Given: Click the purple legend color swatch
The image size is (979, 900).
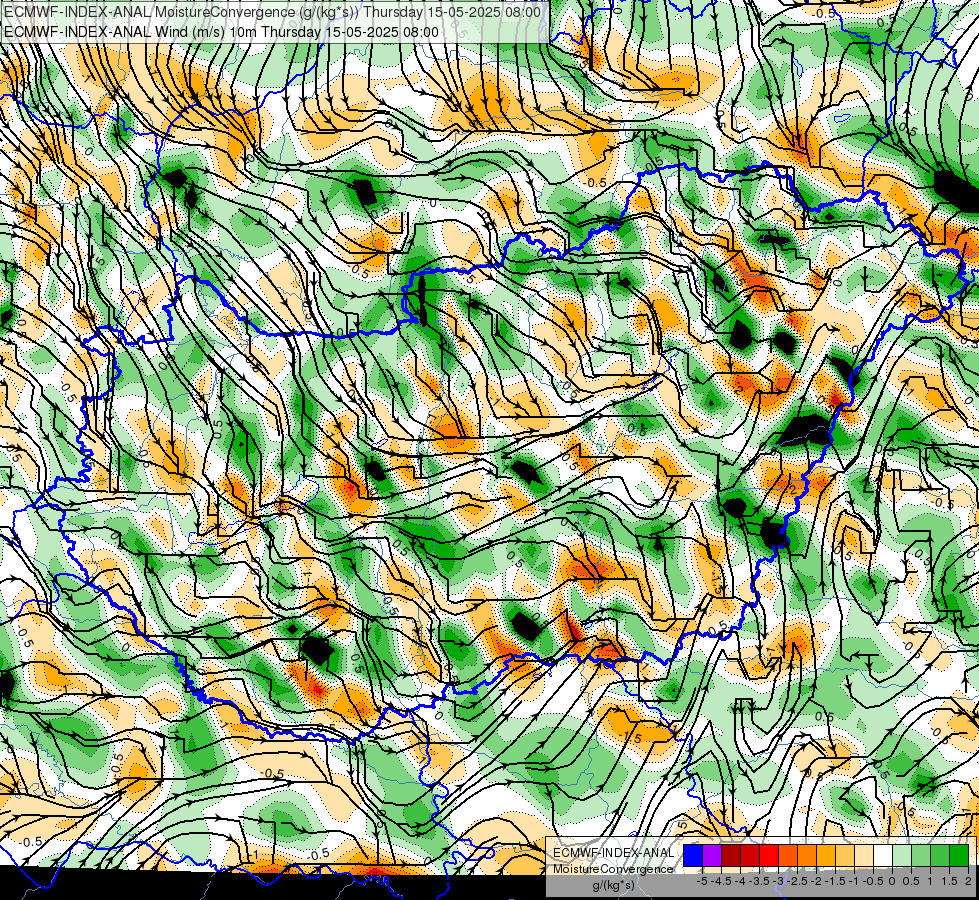Looking at the screenshot, I should coord(712,855).
